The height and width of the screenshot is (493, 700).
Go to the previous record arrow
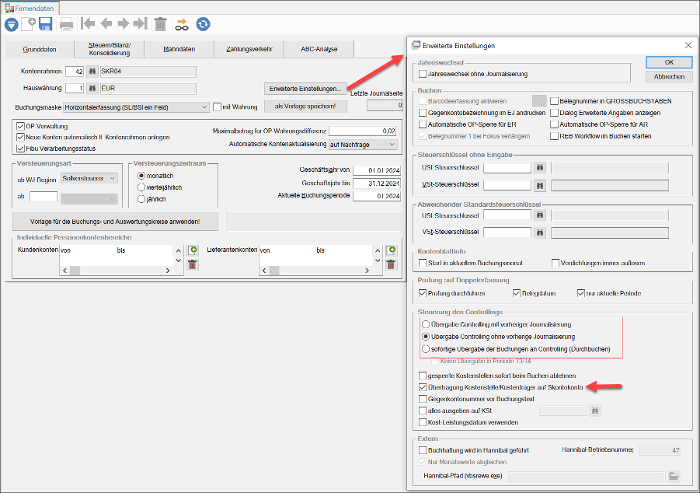(x=106, y=24)
